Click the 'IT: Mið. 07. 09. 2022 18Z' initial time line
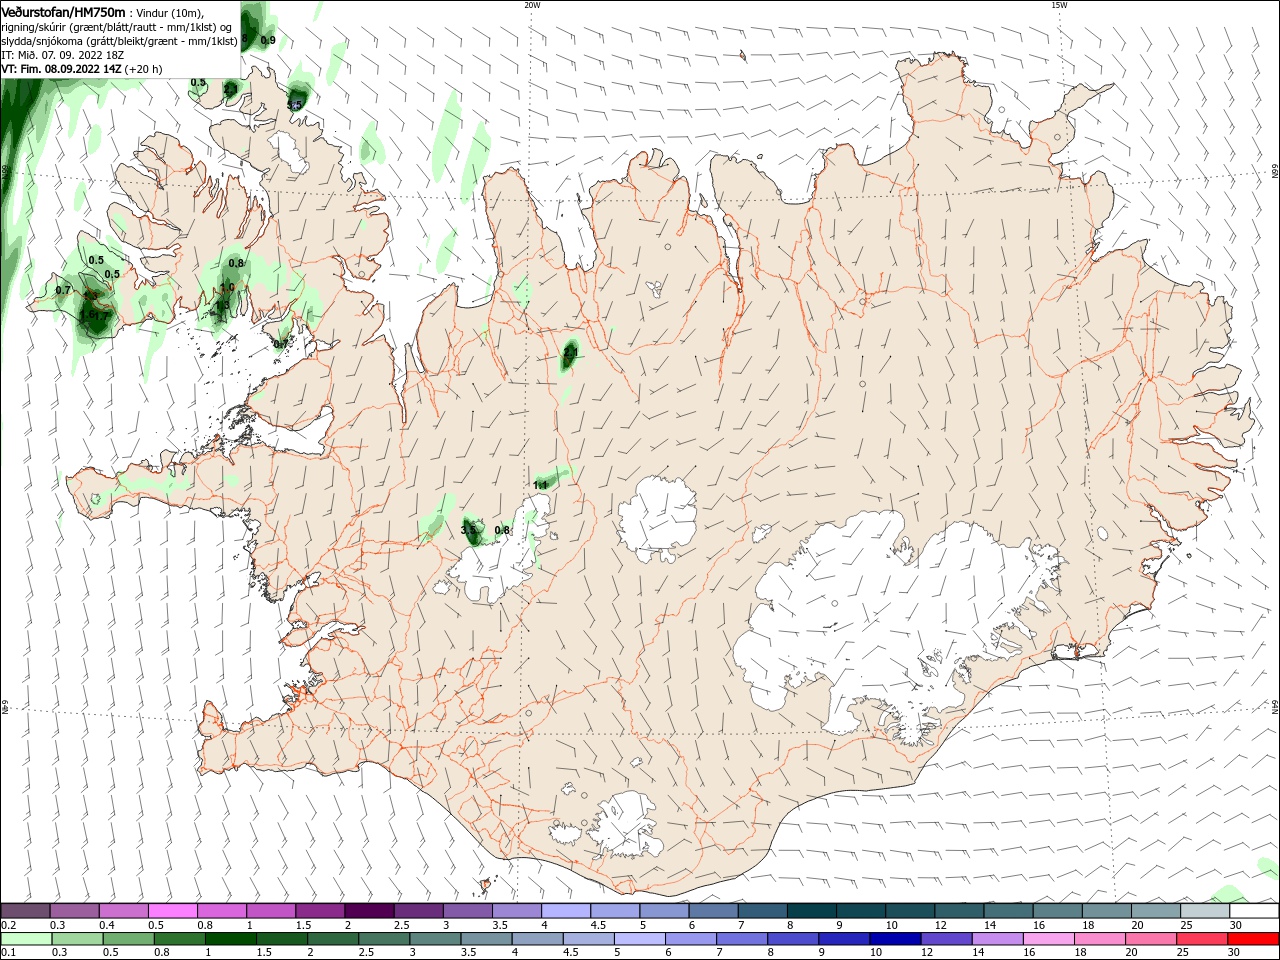Image resolution: width=1280 pixels, height=960 pixels. [x=62, y=55]
